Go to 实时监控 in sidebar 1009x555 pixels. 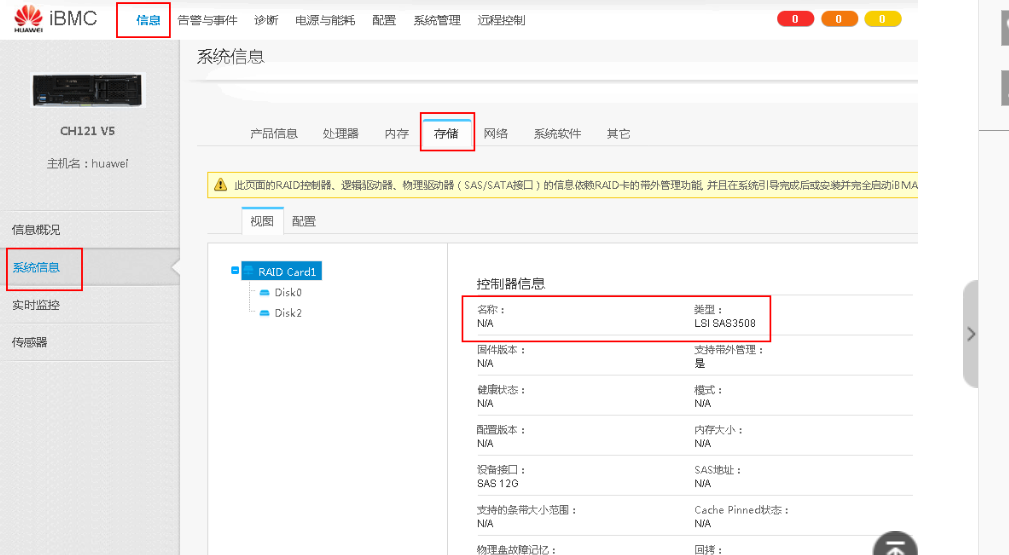36,305
